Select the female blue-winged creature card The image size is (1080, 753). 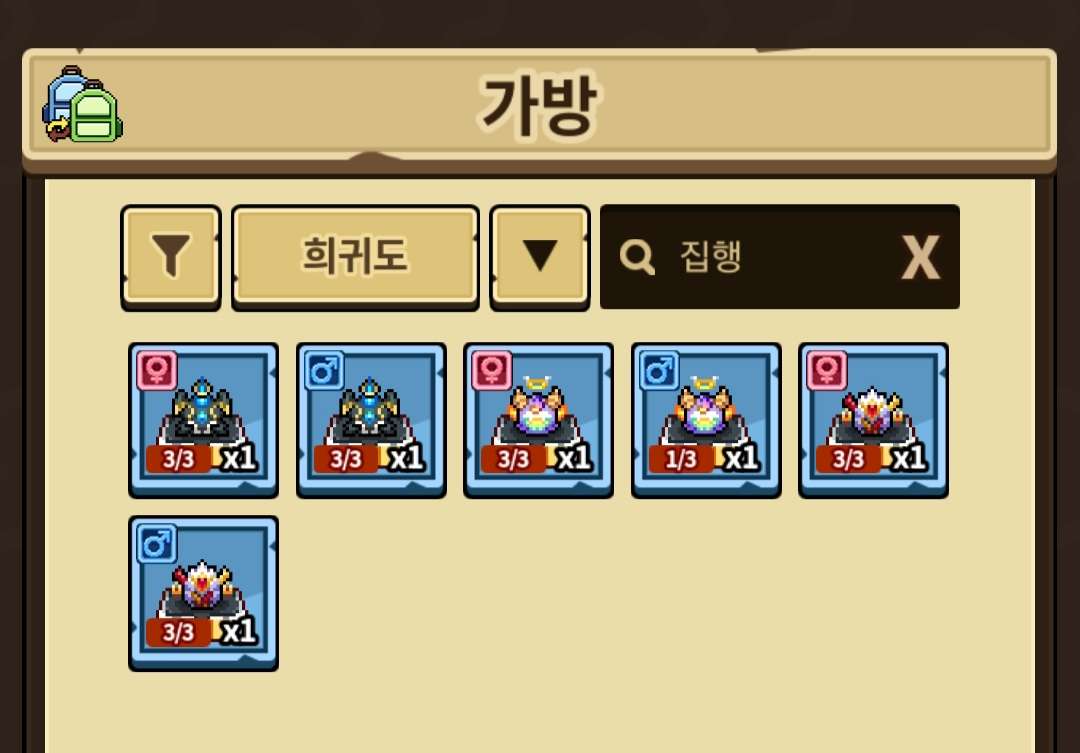point(204,420)
